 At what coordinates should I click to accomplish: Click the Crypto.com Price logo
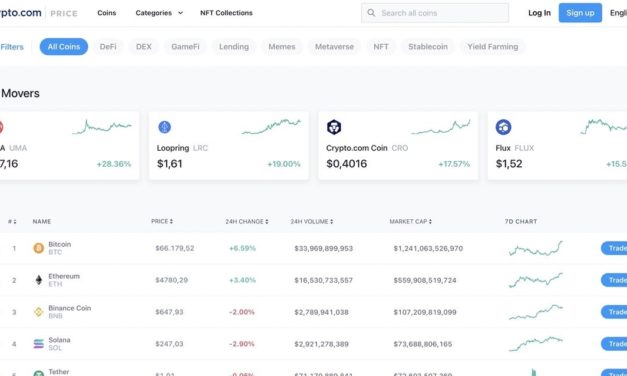38,13
